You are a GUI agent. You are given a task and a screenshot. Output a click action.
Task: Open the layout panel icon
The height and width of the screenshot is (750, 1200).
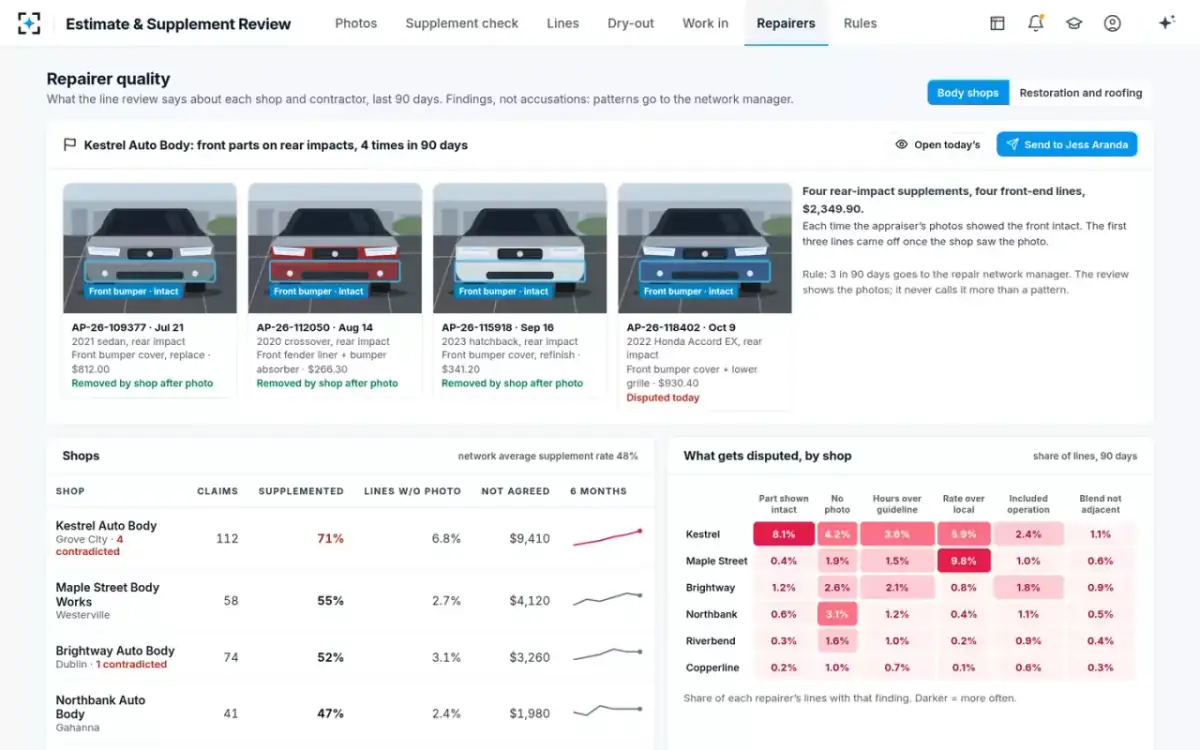997,23
